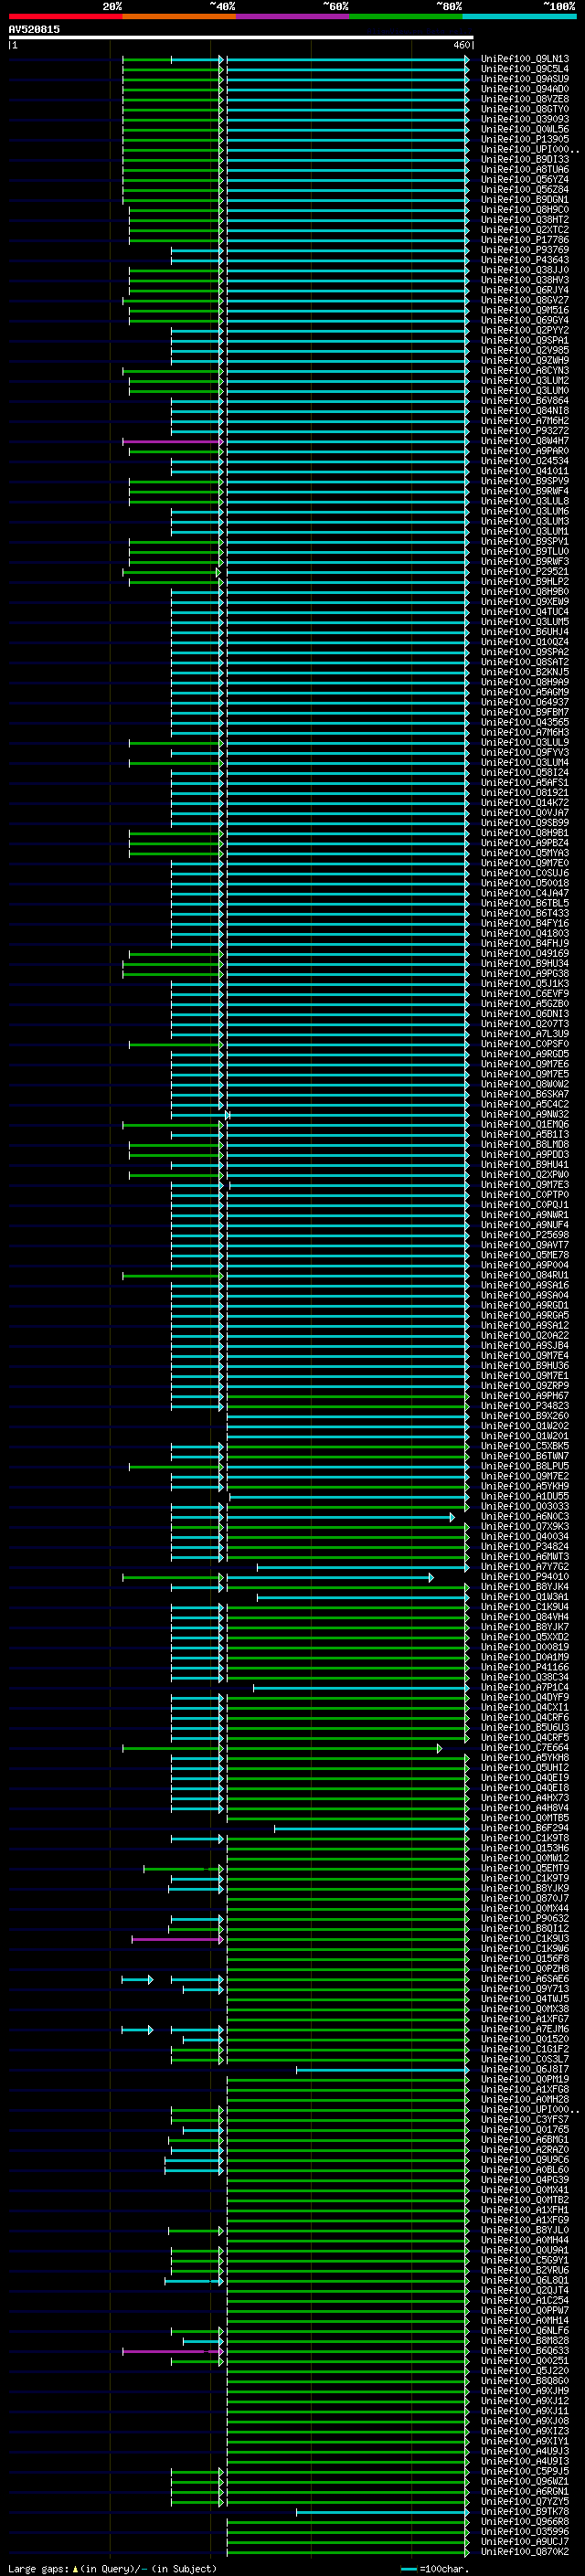The width and height of the screenshot is (585, 2576).
Task: Click UniRef100_B8M828 hit
Action: tap(524, 2339)
